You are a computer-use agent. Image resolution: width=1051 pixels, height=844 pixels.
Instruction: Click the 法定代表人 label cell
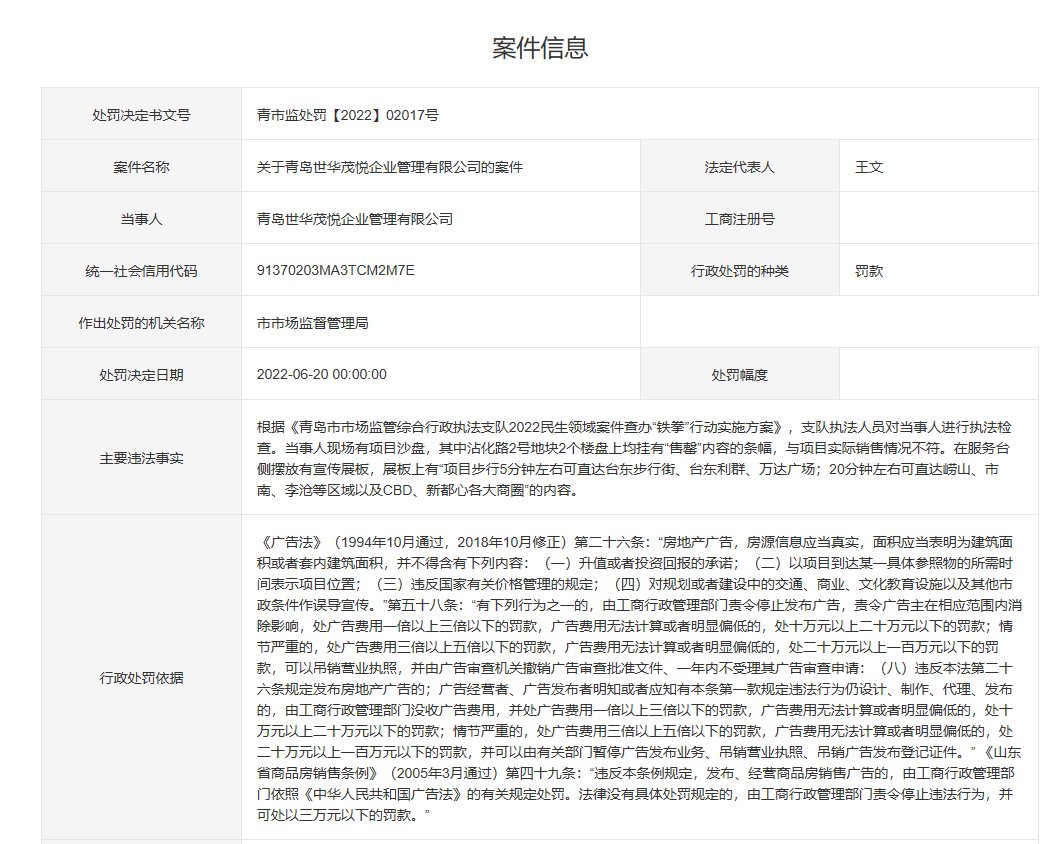(x=740, y=166)
